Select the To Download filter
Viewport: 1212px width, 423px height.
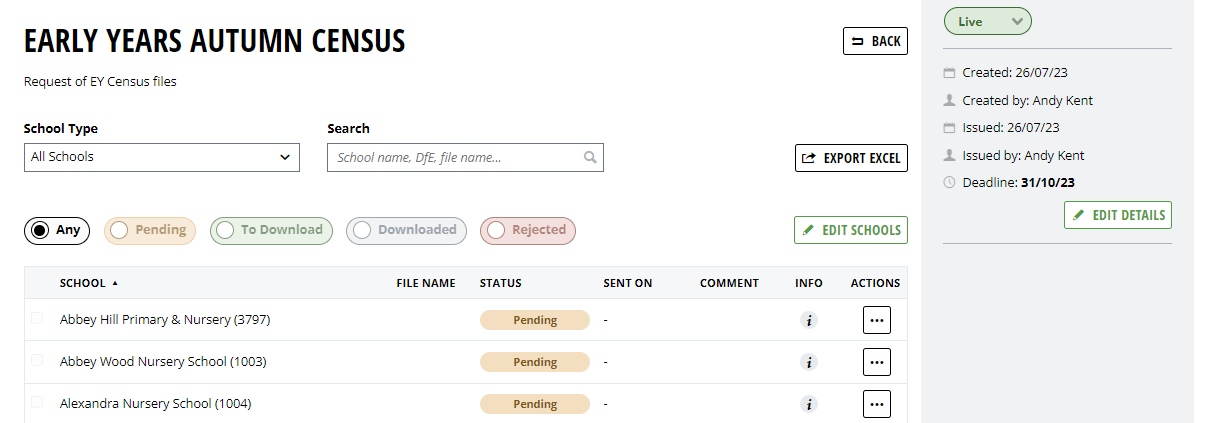(x=272, y=230)
